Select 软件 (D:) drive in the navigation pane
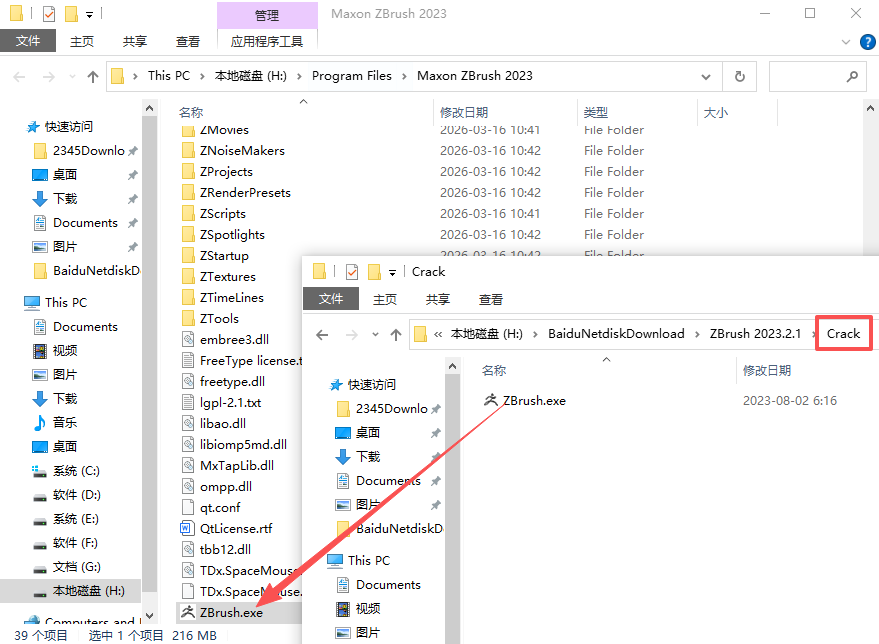Viewport: 879px width, 644px height. click(x=77, y=495)
